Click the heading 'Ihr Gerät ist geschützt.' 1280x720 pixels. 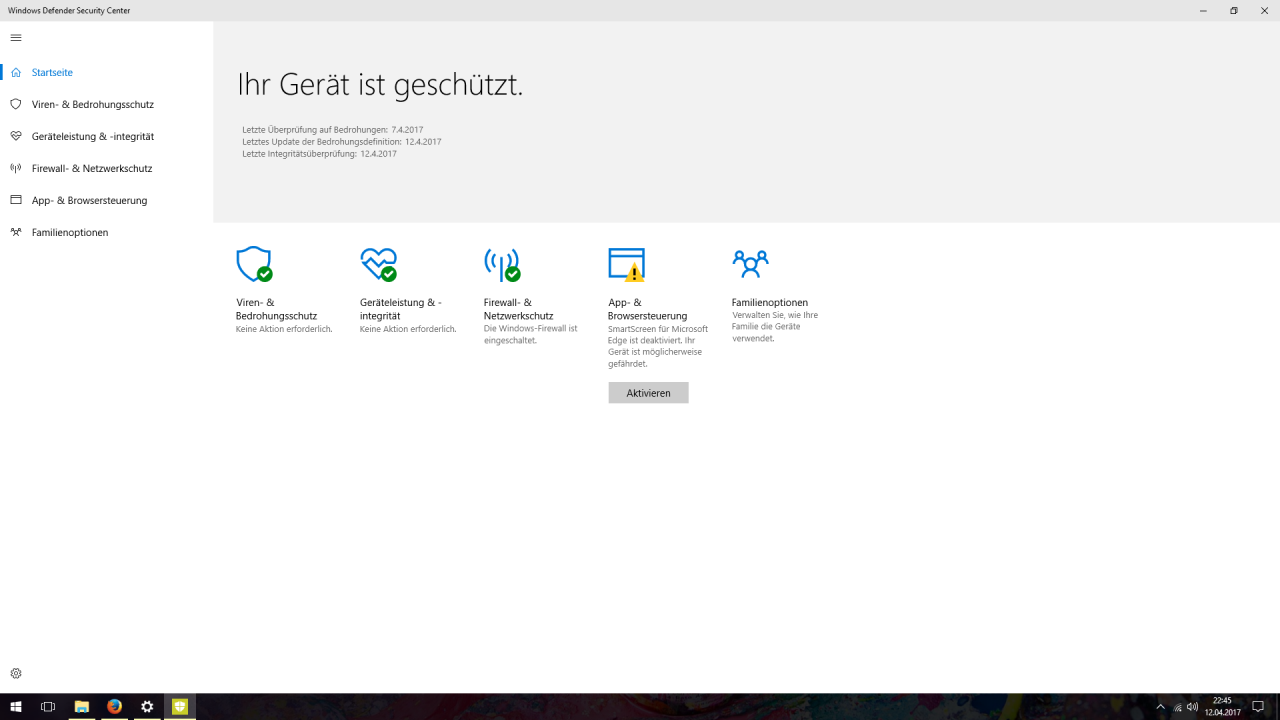380,85
